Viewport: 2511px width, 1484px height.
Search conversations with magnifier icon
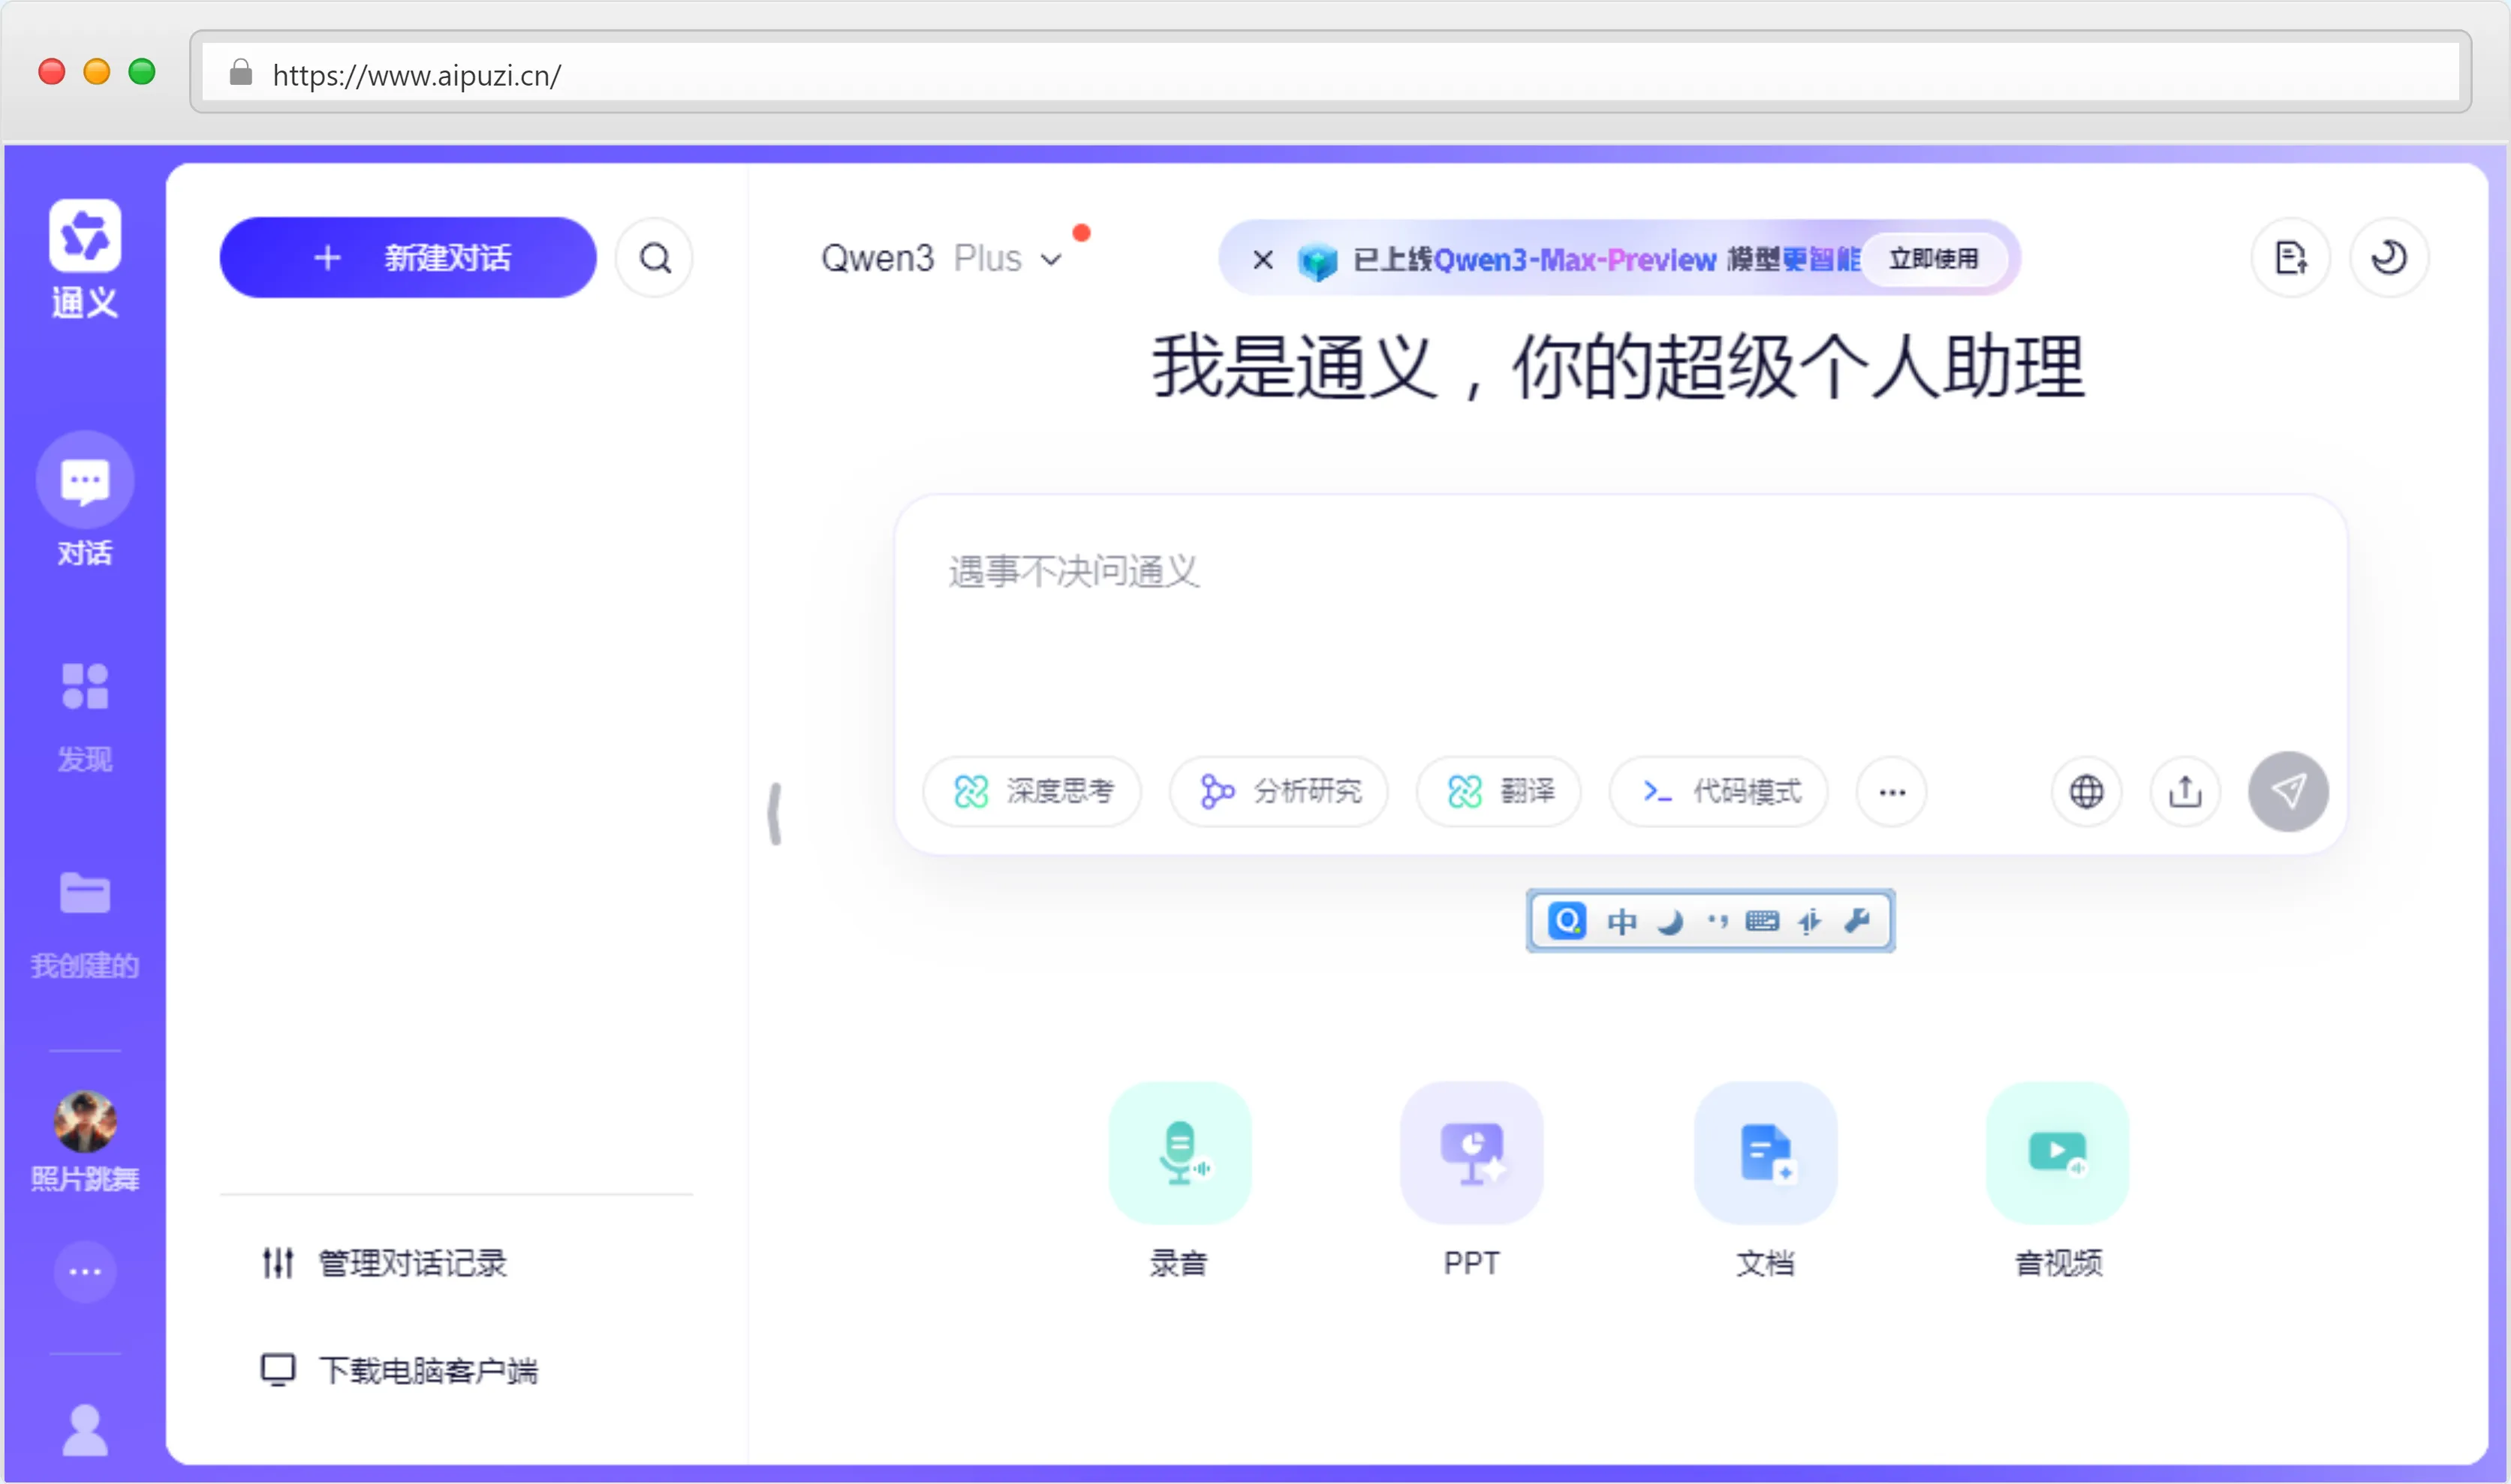tap(655, 258)
